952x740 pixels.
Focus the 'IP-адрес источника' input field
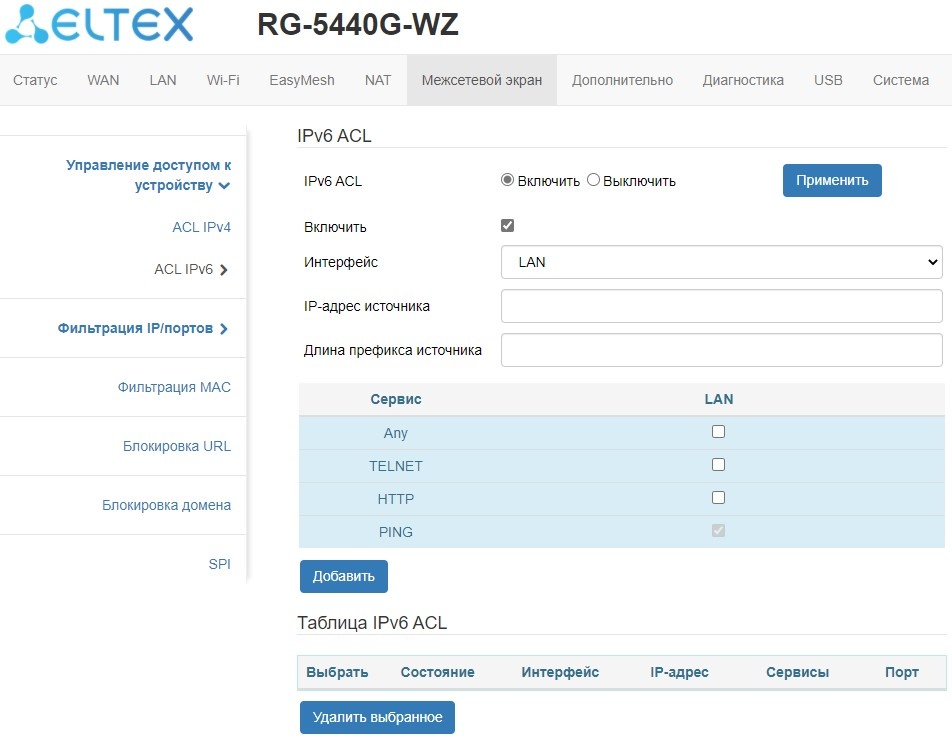(x=721, y=306)
